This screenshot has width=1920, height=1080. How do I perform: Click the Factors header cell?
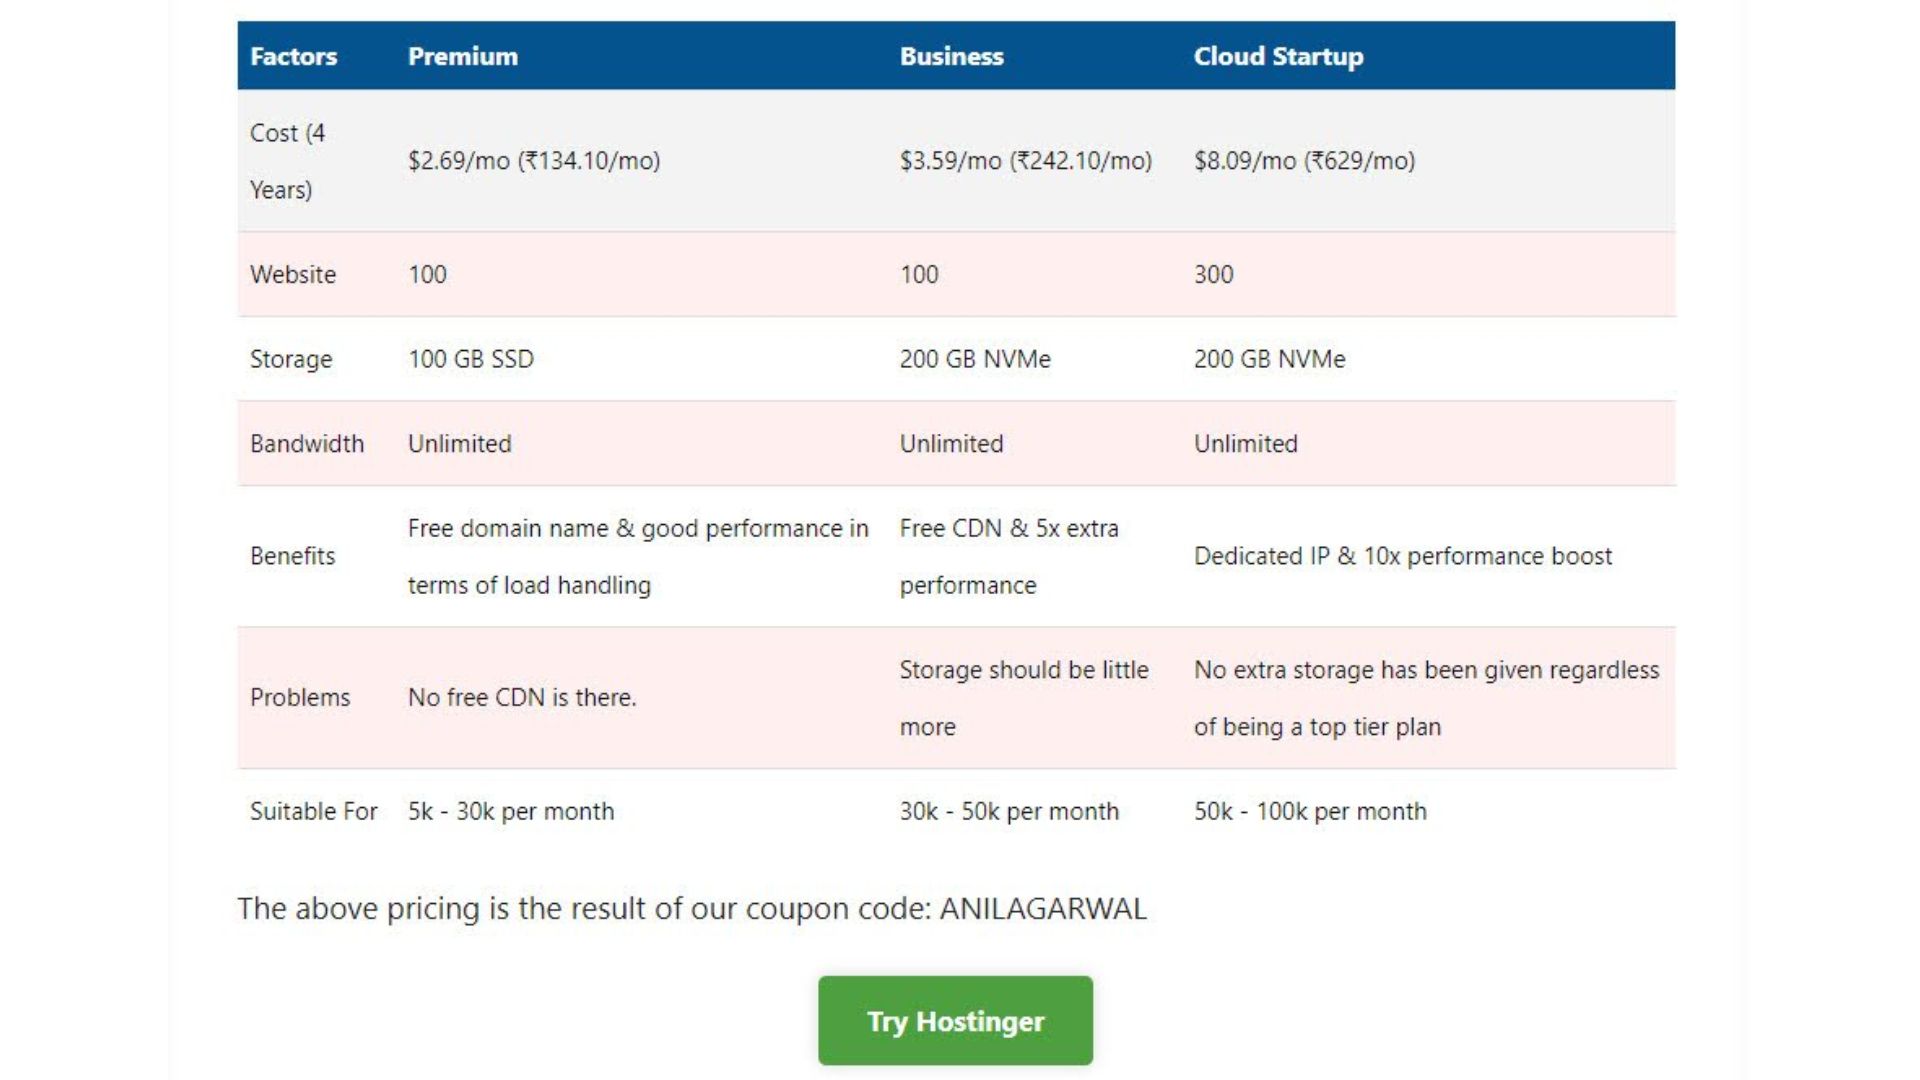click(294, 56)
